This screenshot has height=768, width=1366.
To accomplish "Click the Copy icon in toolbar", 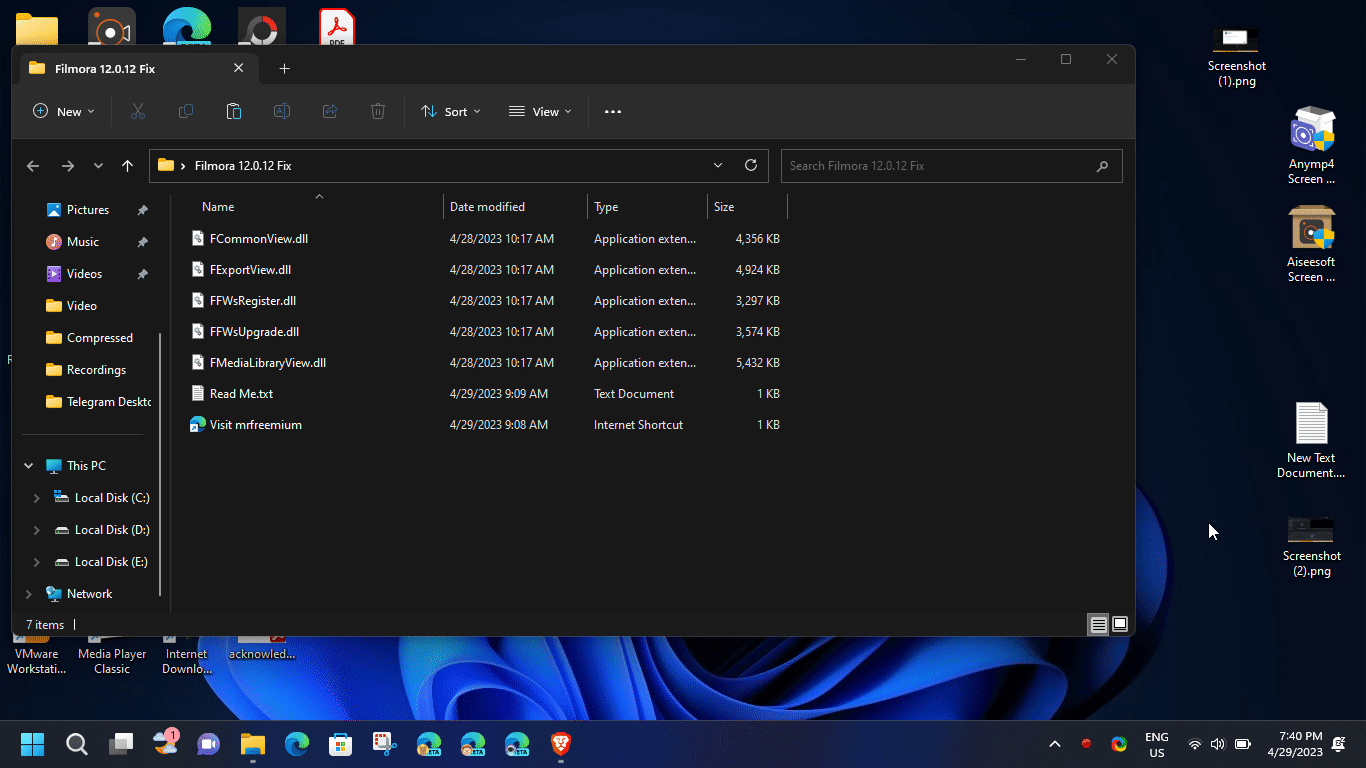I will click(186, 111).
